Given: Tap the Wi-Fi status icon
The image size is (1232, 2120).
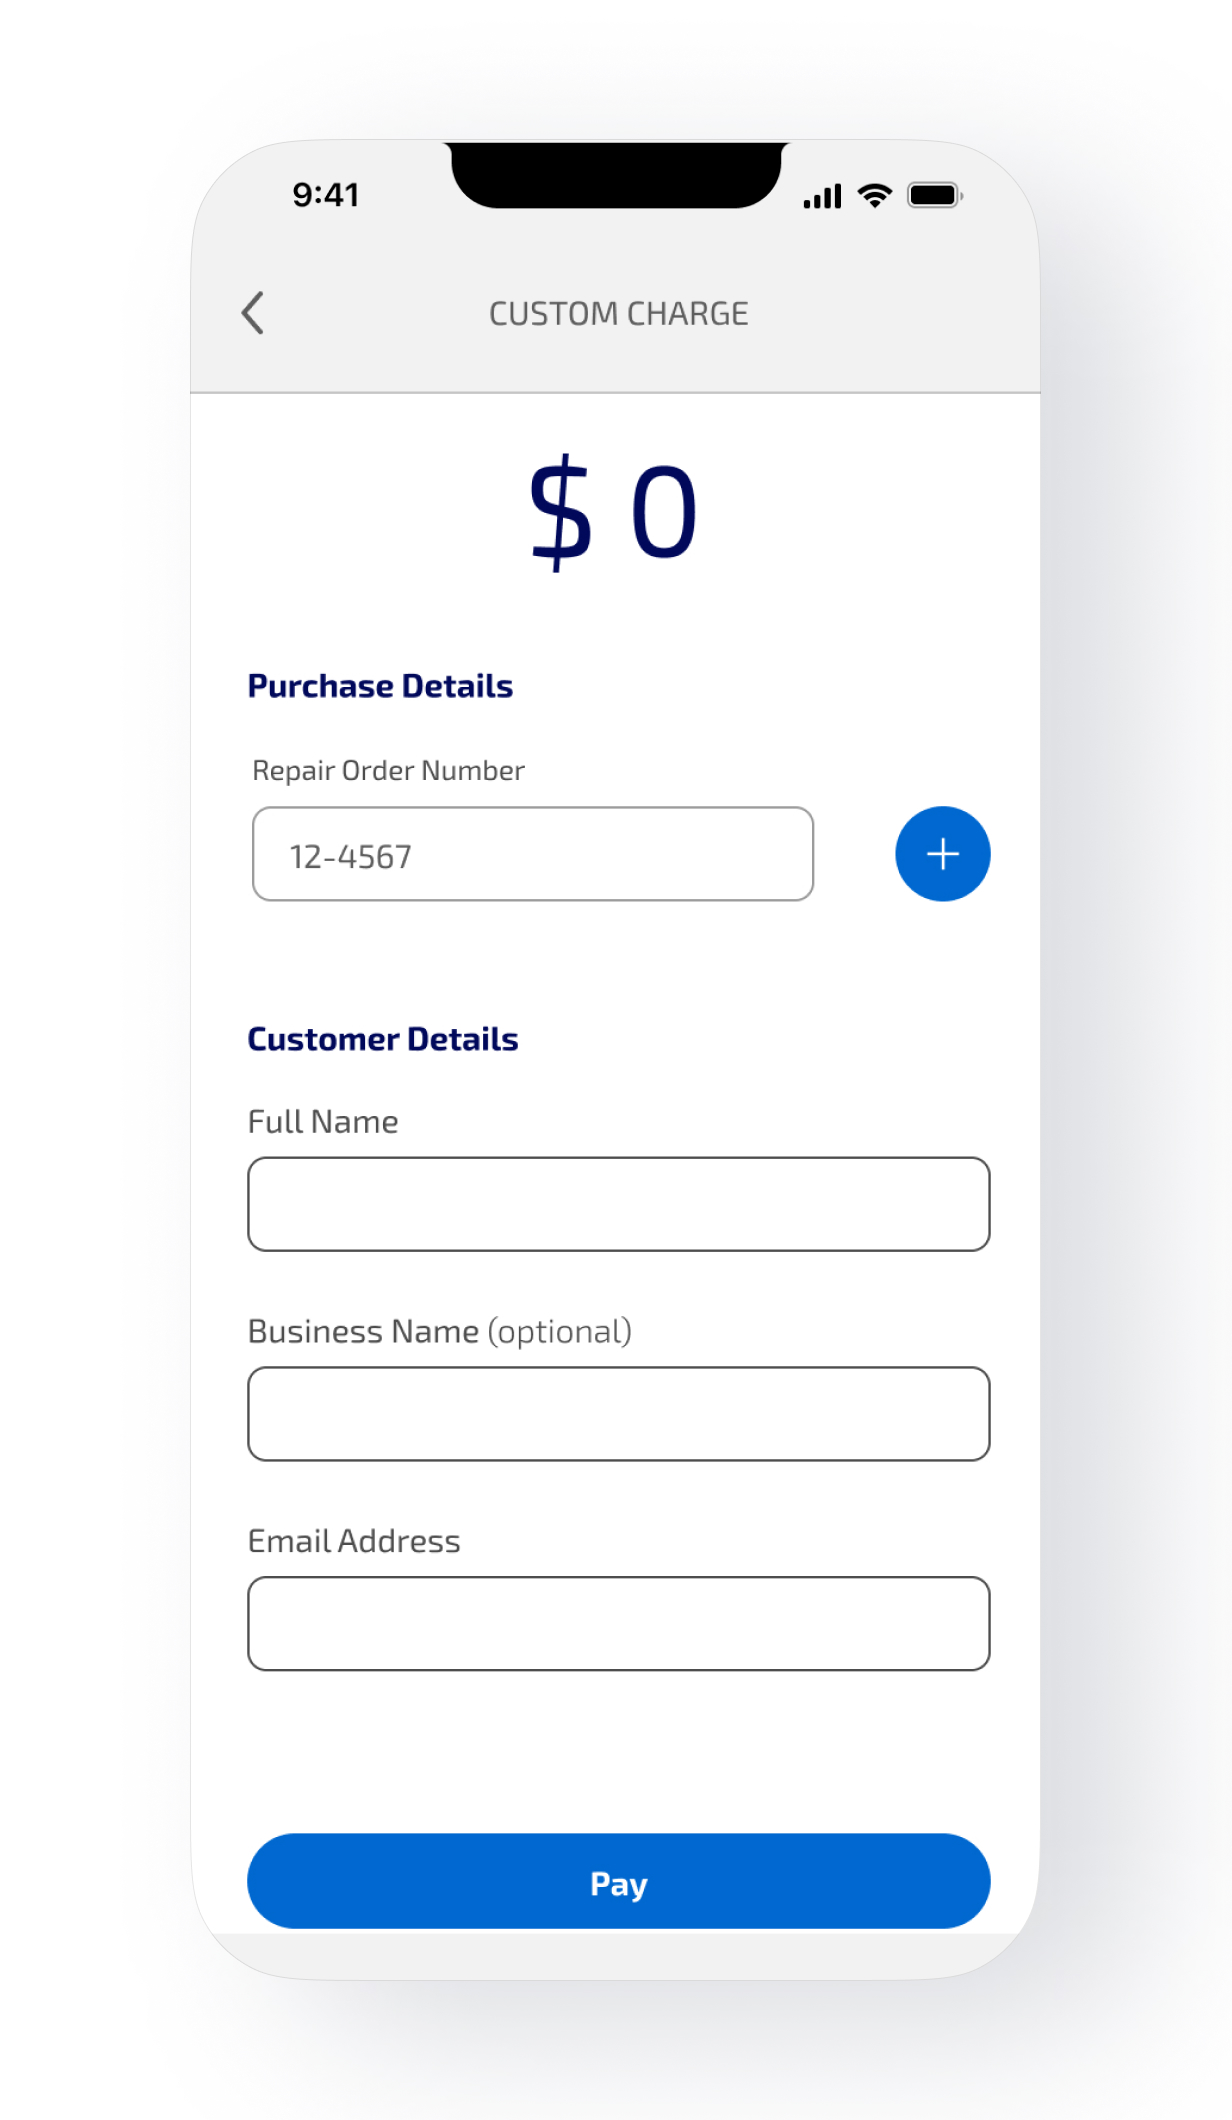Looking at the screenshot, I should [875, 196].
